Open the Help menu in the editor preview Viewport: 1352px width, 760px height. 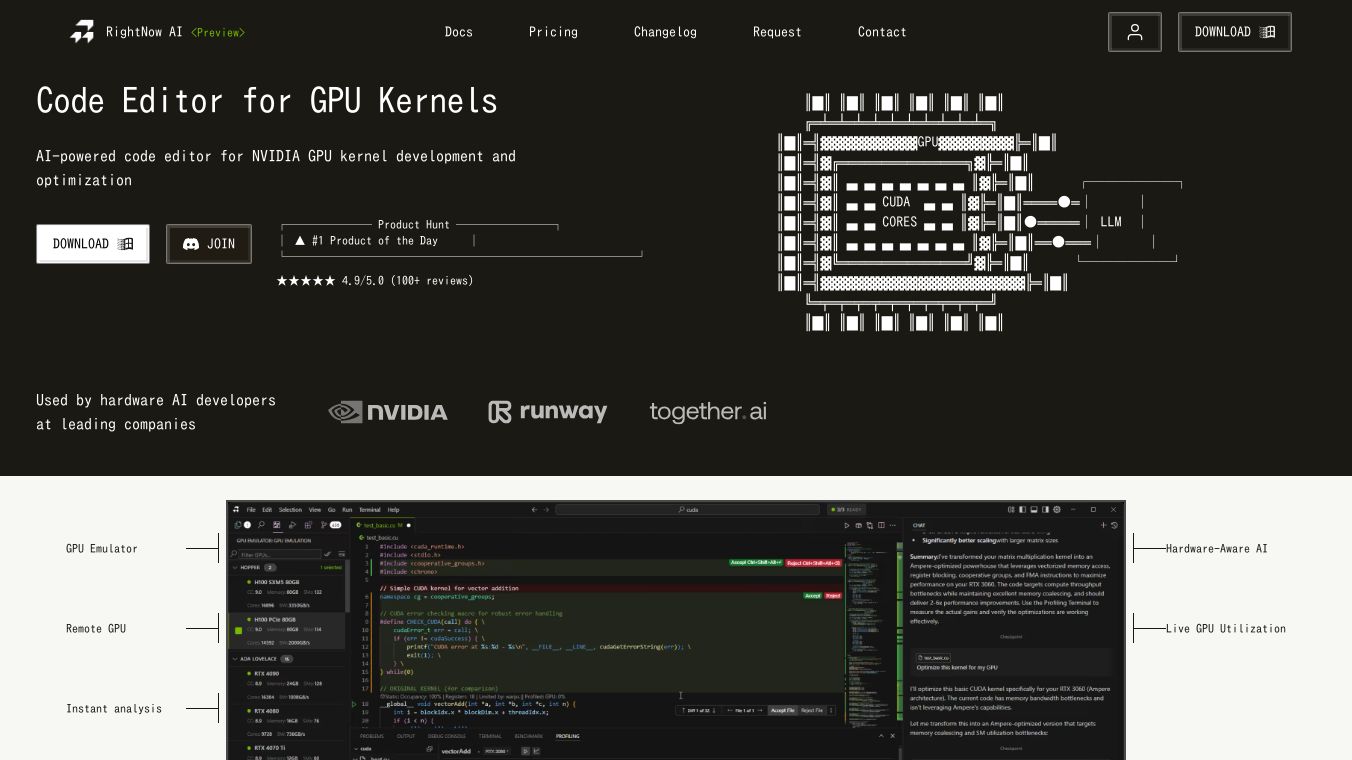tap(393, 510)
